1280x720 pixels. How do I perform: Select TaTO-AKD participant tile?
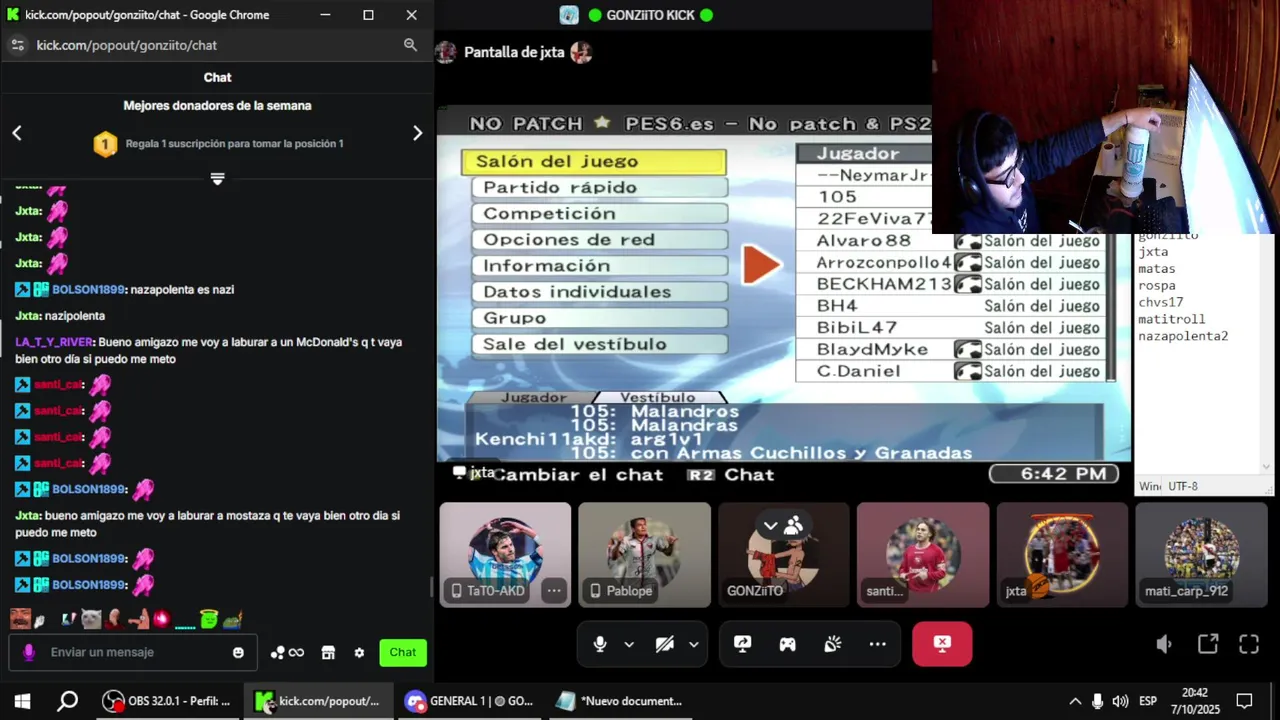tap(505, 554)
